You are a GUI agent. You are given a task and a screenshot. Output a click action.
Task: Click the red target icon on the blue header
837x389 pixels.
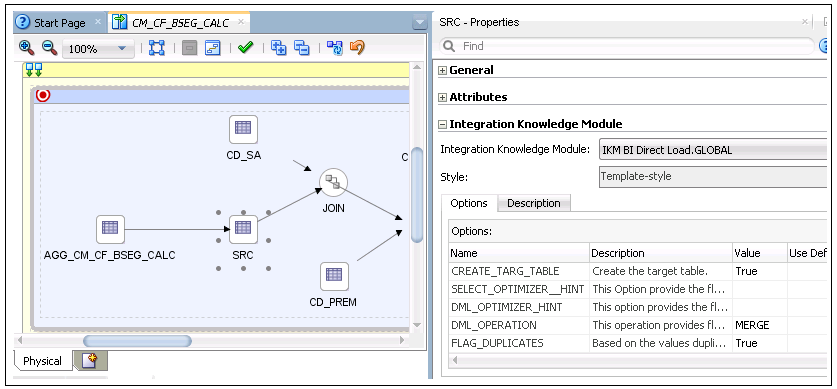tap(43, 96)
